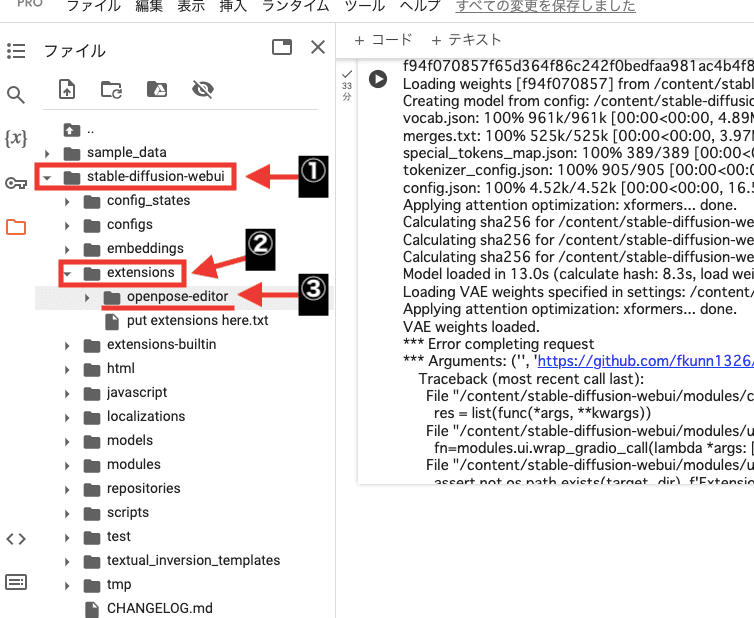The width and height of the screenshot is (754, 618).
Task: Select the openpose-editor folder name
Action: 177,297
